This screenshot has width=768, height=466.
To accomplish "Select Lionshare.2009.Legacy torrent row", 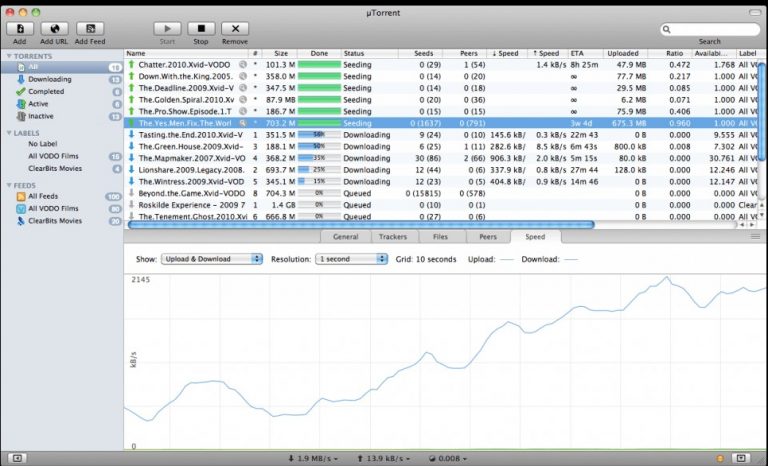I will (x=441, y=170).
